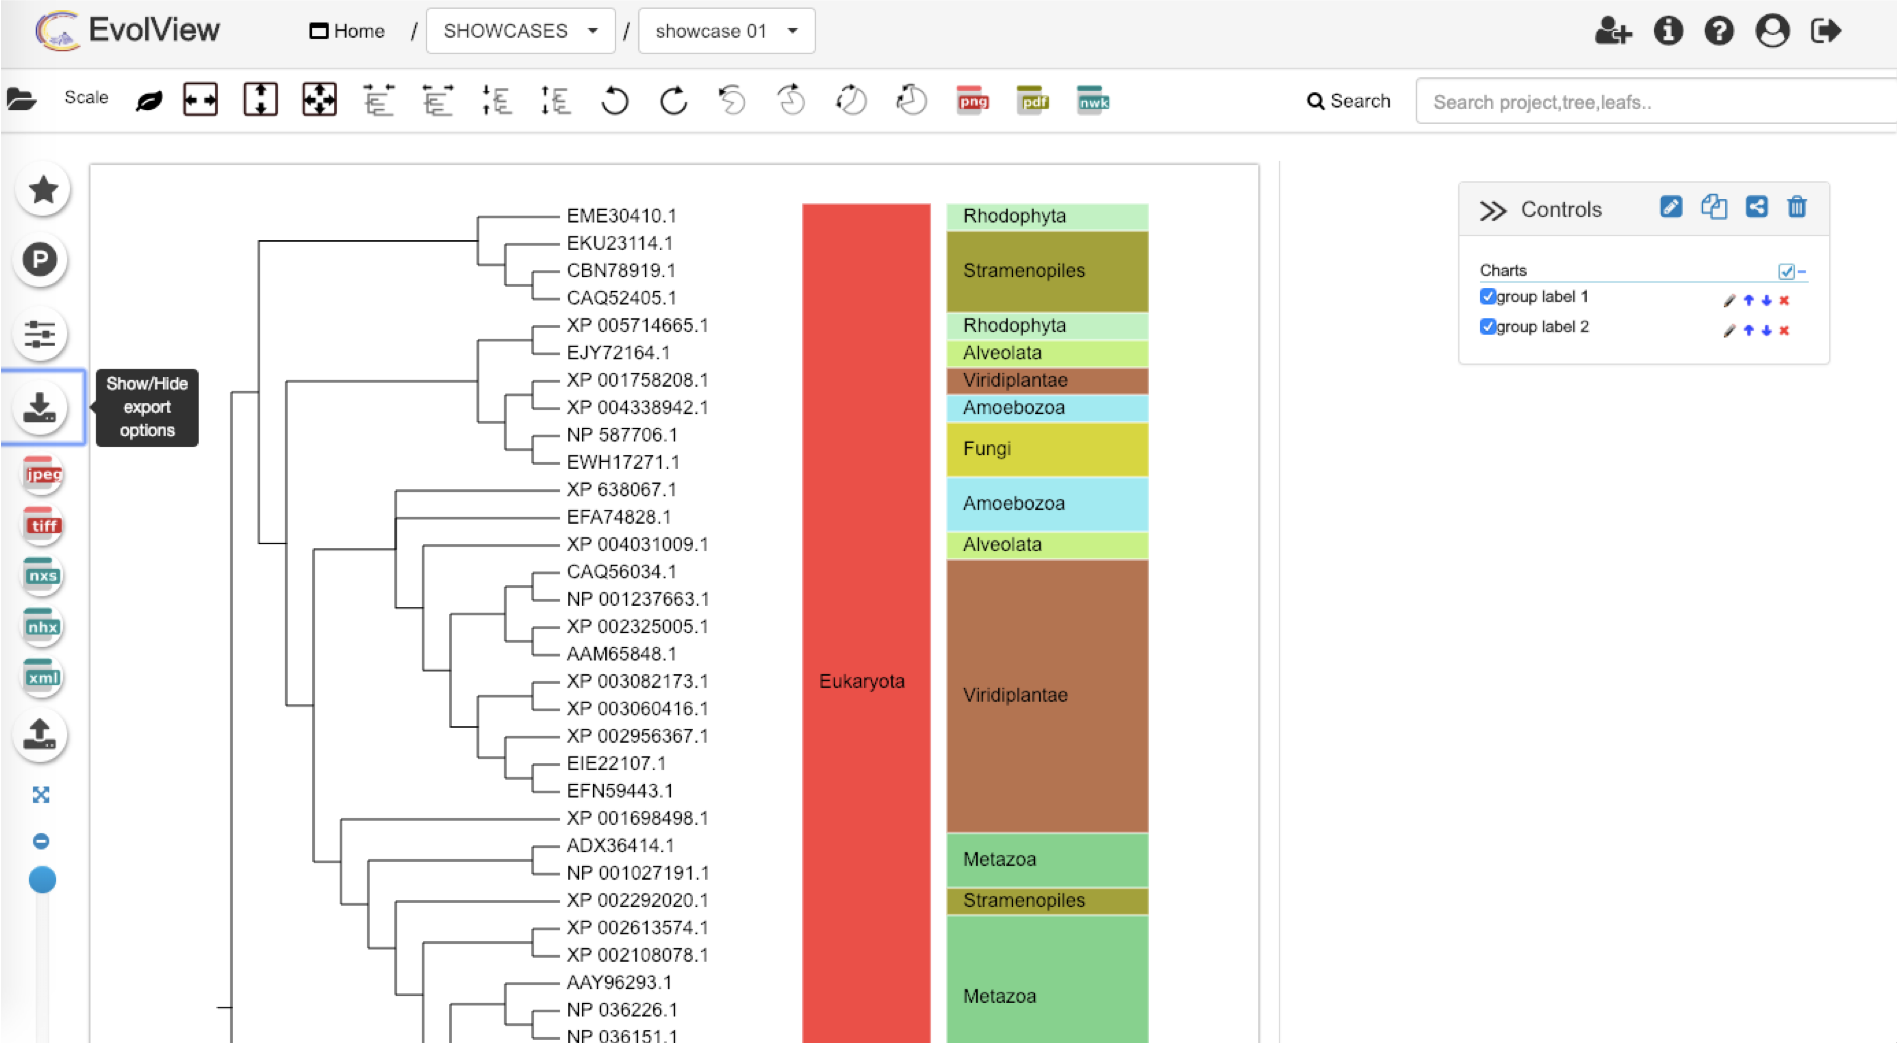Click the star favorites icon in sidebar
Screen dimensions: 1897x1043
[x=43, y=189]
